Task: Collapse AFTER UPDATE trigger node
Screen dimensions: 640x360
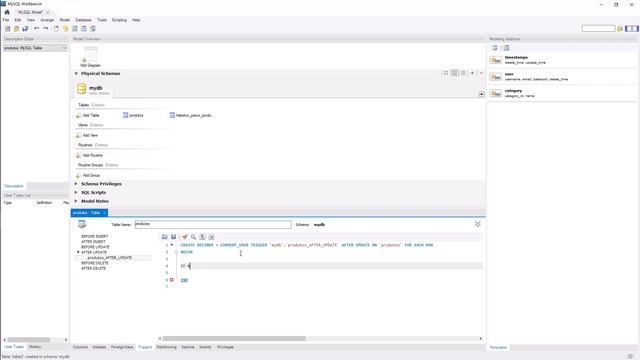Action: point(78,252)
